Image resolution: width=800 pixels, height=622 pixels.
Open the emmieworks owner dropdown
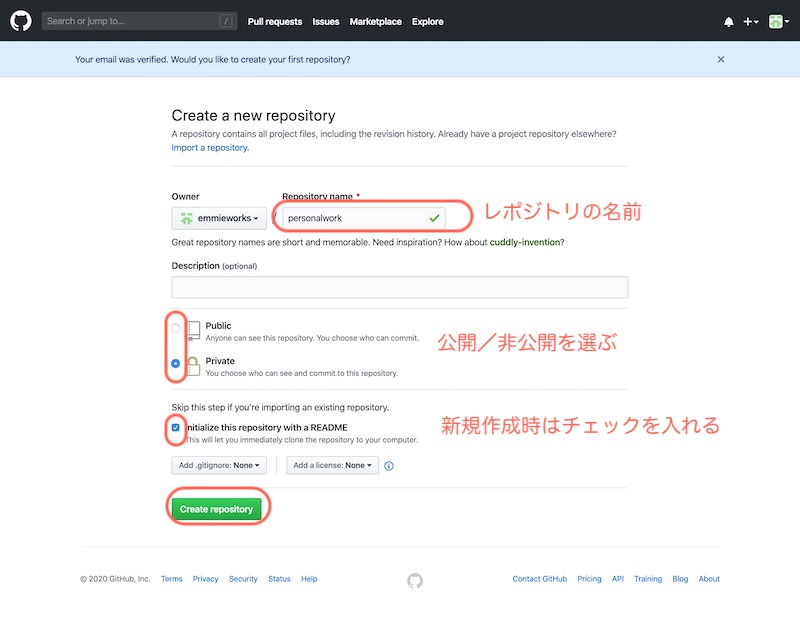coord(219,218)
